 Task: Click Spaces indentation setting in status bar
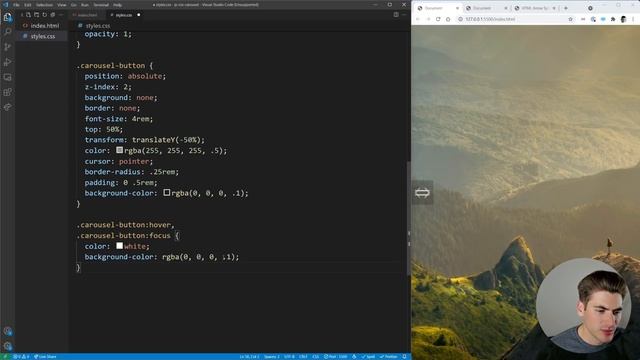pos(271,357)
